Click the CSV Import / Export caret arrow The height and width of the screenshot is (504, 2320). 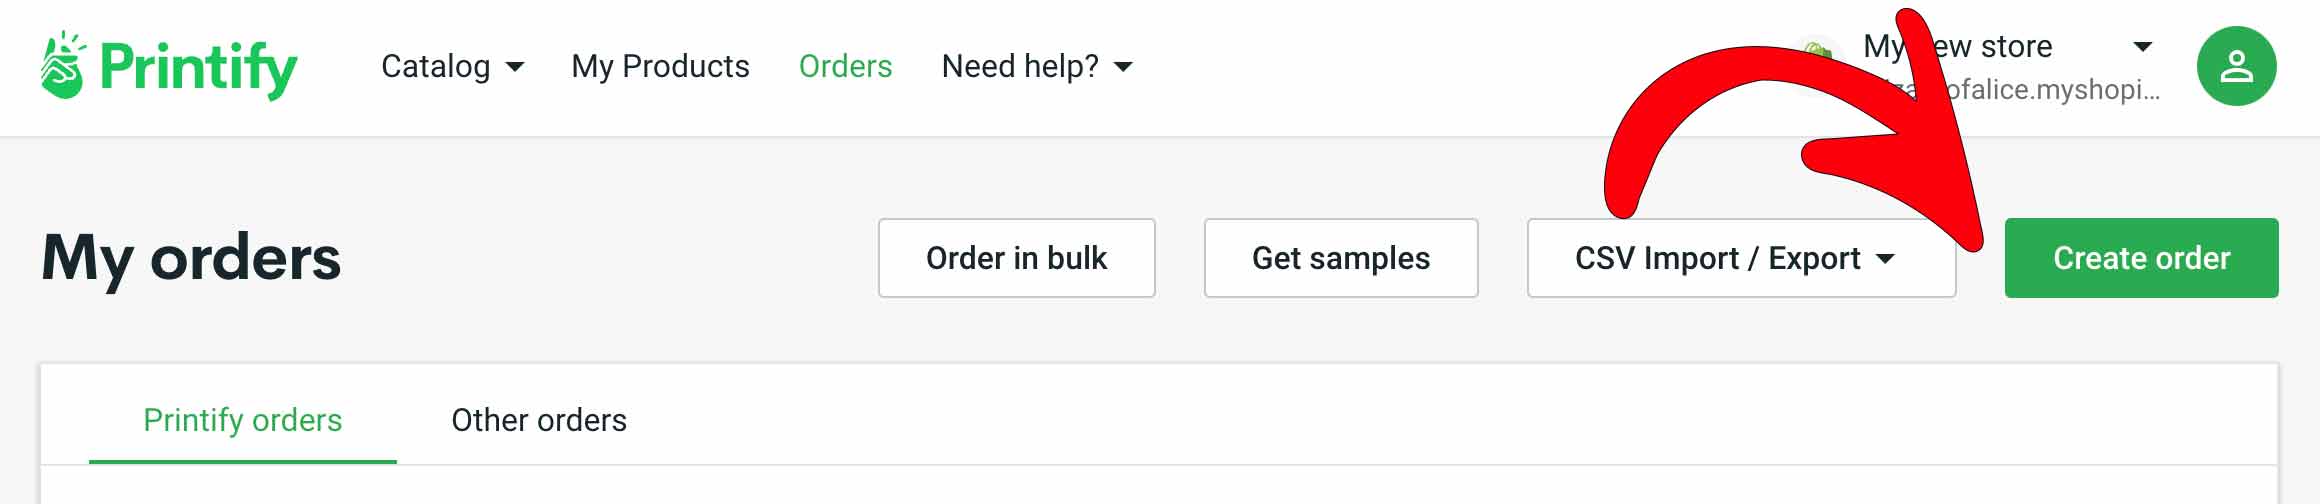point(1885,259)
